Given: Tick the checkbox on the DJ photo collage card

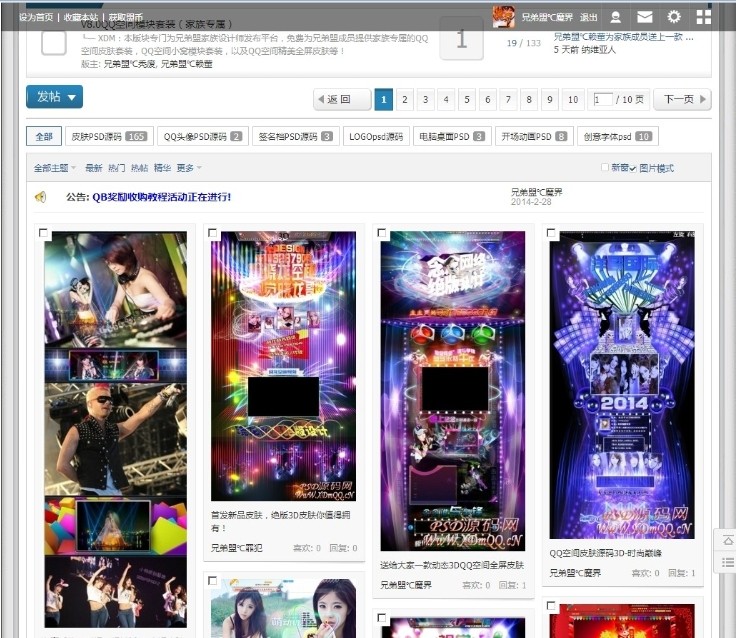Looking at the screenshot, I should 43,233.
